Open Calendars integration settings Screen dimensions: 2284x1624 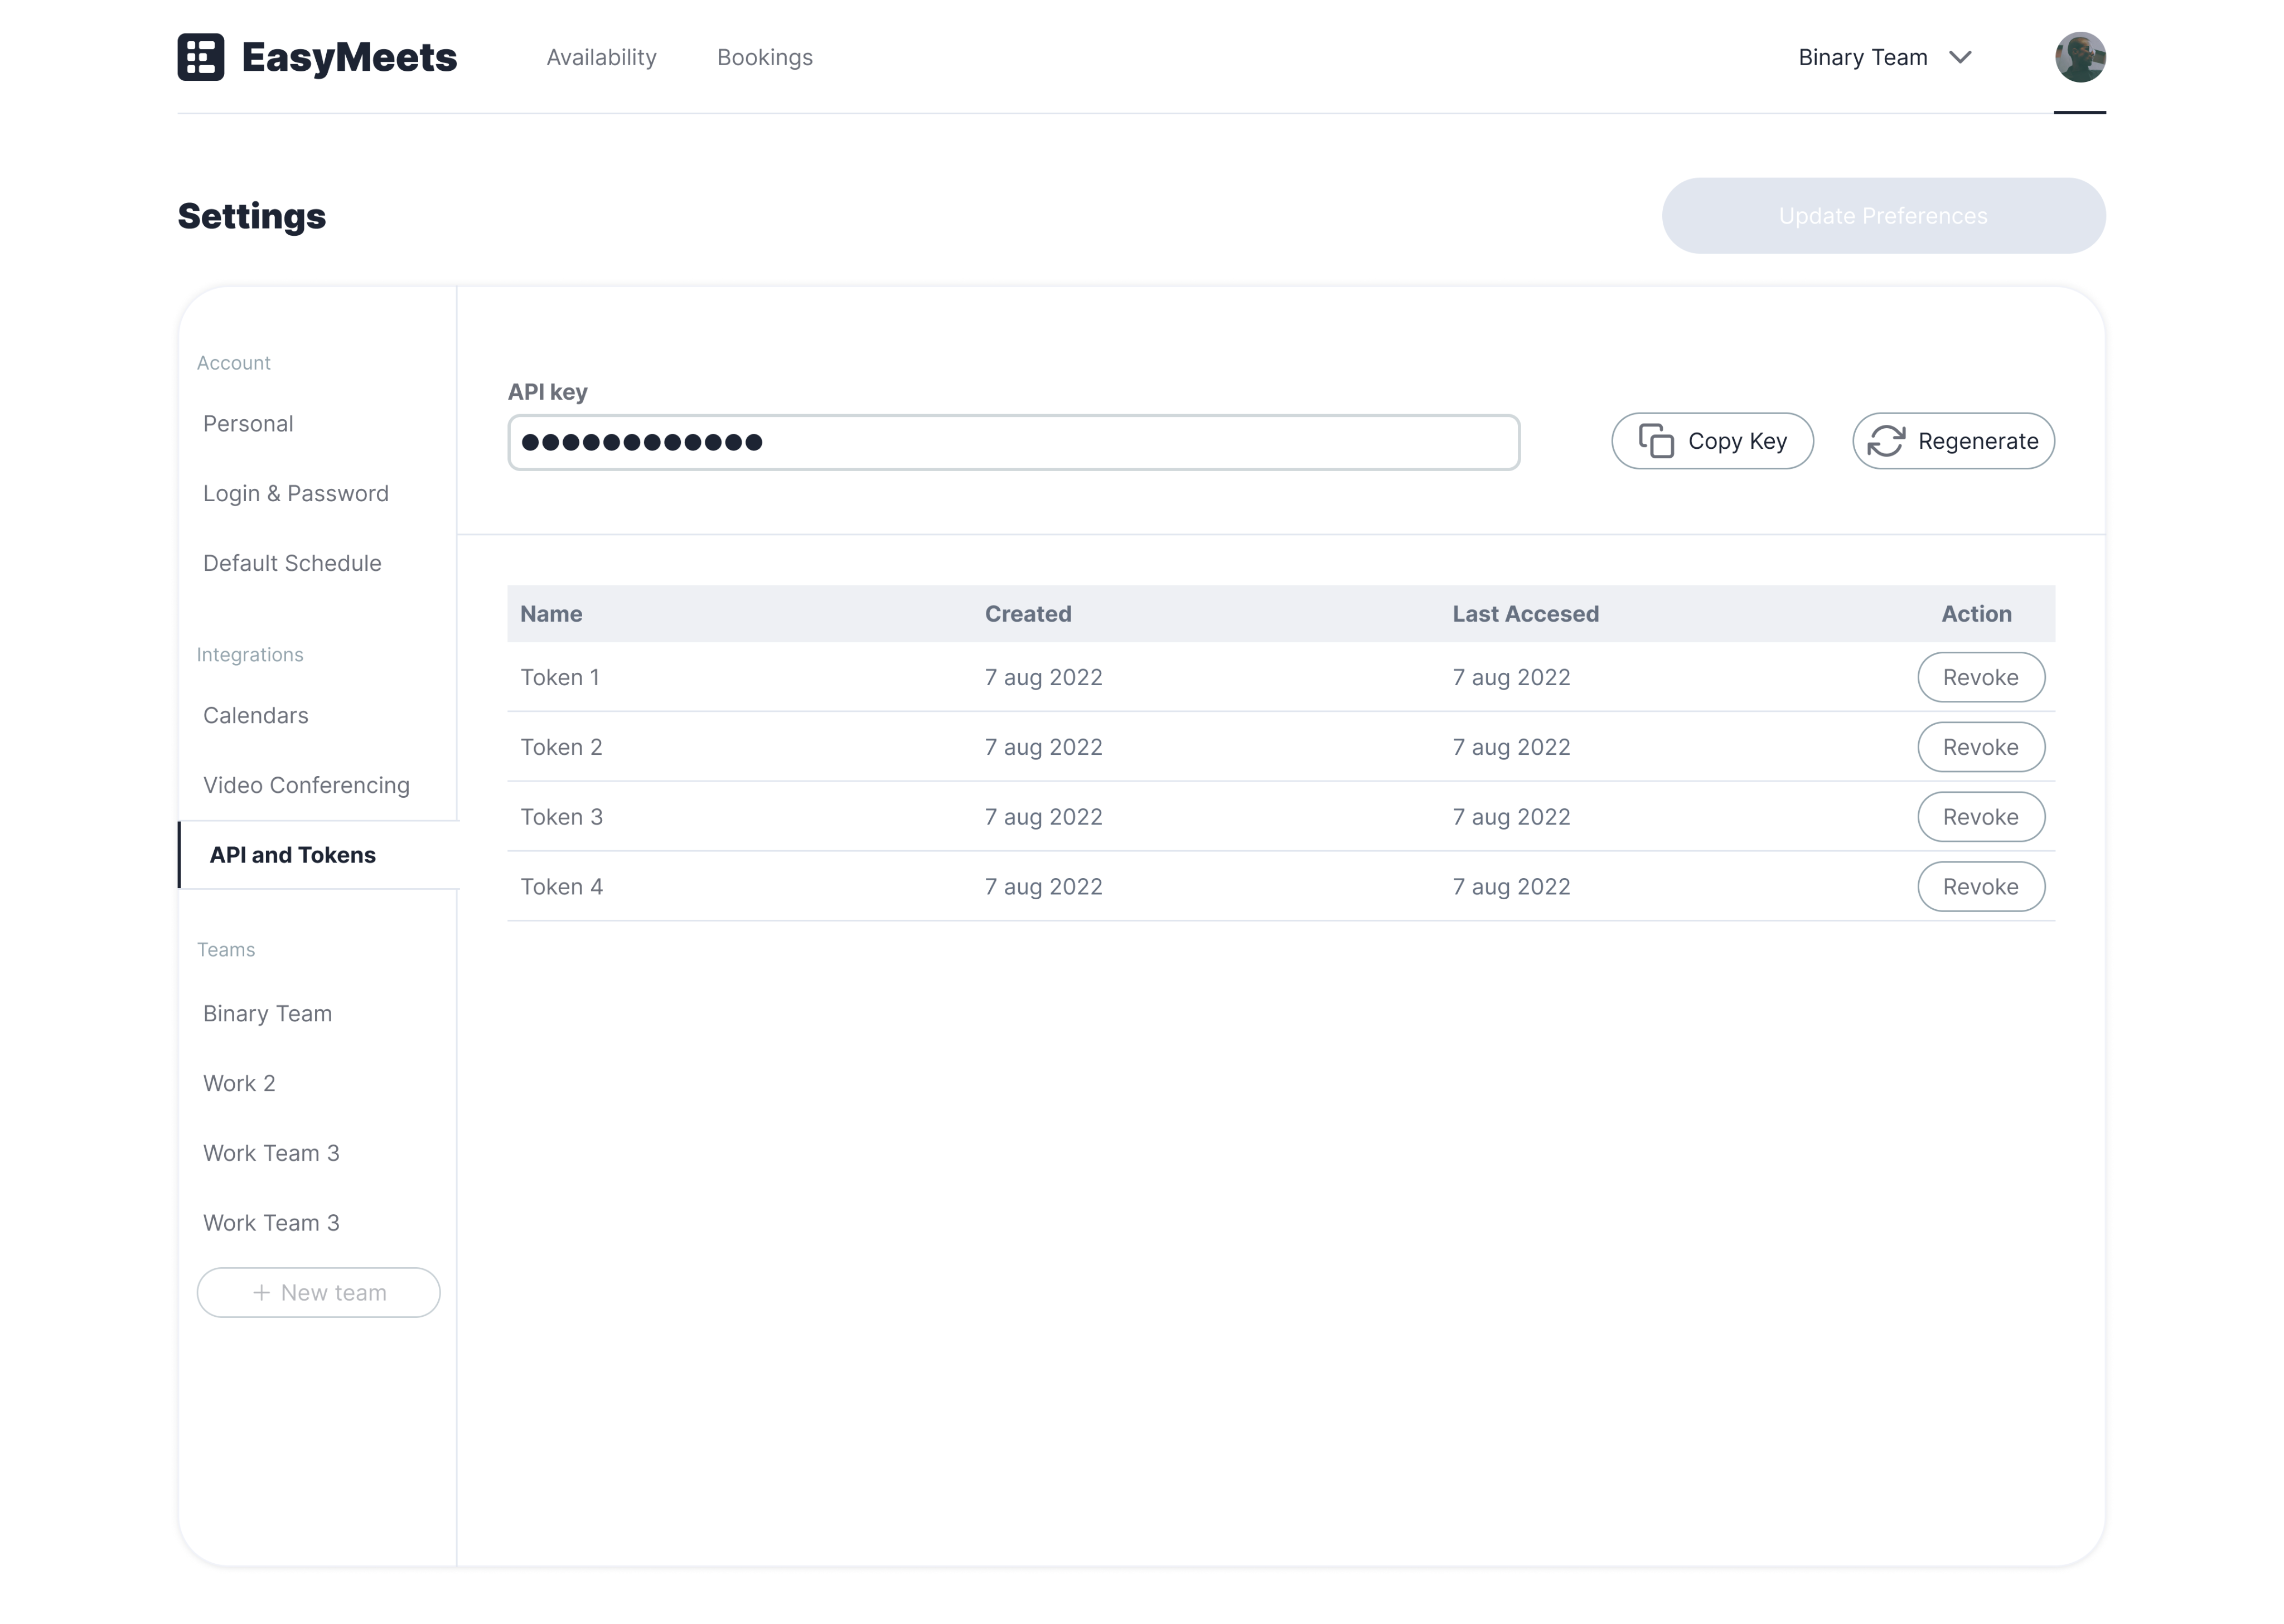click(255, 715)
